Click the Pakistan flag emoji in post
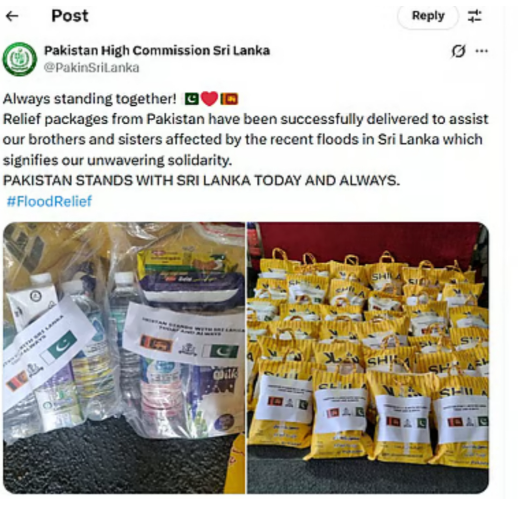518x510 pixels. pyautogui.click(x=192, y=99)
